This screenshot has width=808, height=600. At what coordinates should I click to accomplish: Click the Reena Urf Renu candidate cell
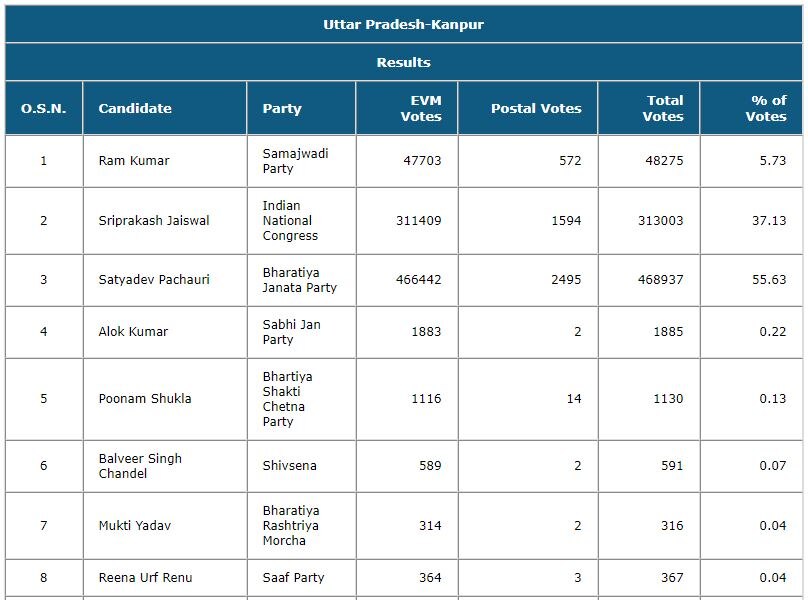click(x=165, y=578)
